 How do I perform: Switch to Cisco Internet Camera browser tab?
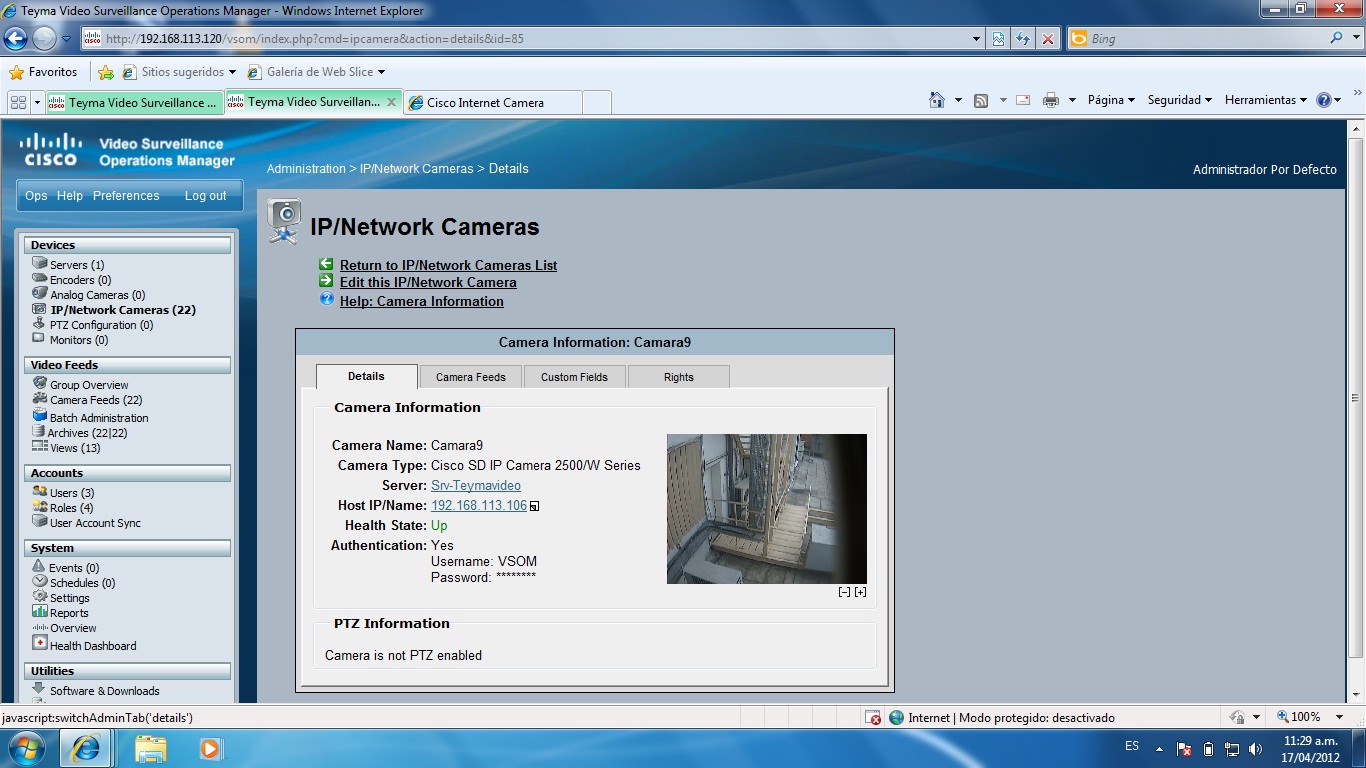tap(493, 102)
